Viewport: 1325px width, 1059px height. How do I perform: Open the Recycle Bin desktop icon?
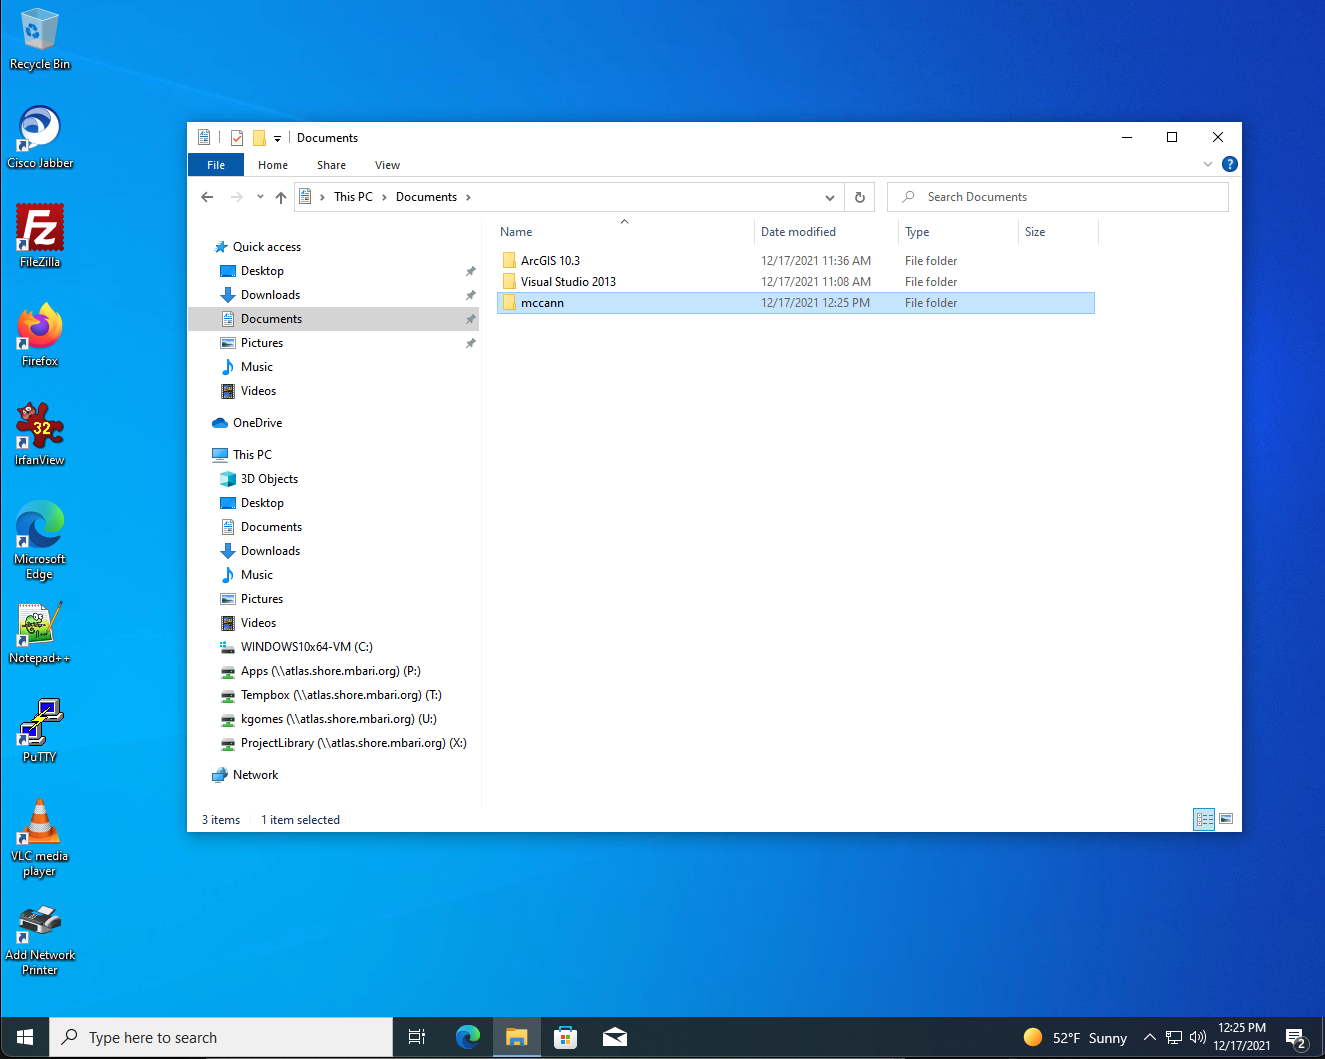[x=40, y=40]
